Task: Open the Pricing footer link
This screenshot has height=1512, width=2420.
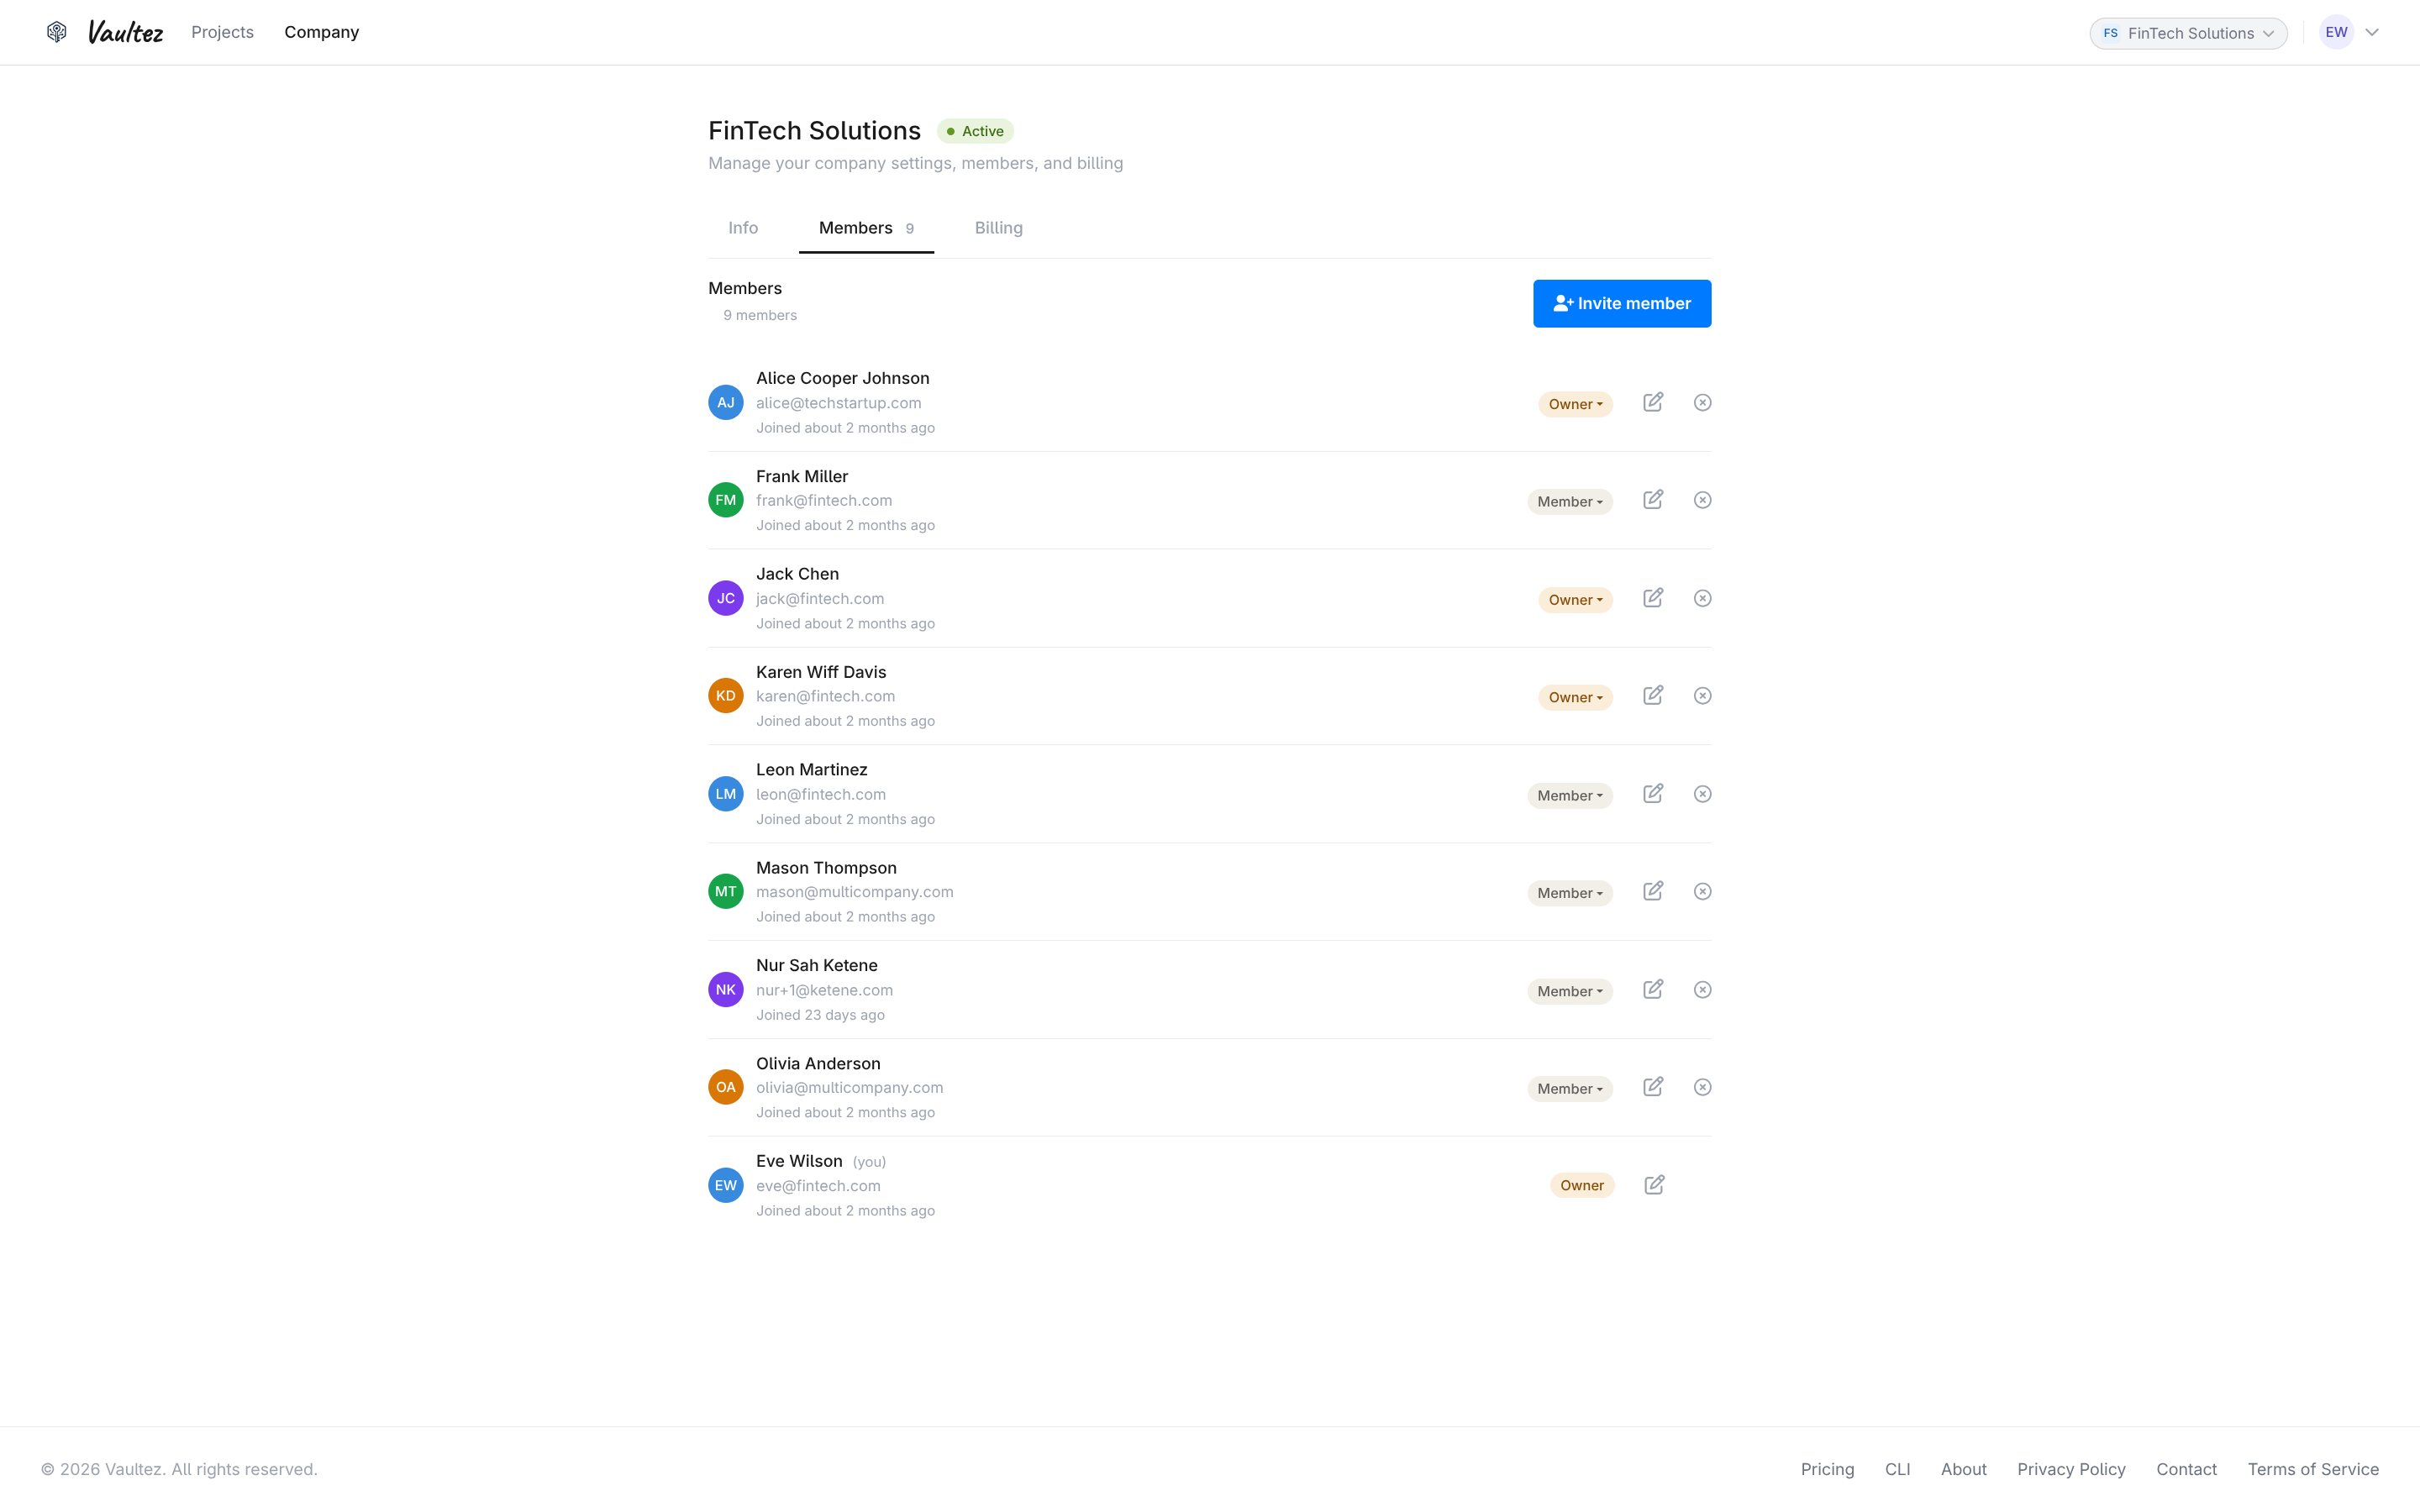Action: click(1827, 1469)
